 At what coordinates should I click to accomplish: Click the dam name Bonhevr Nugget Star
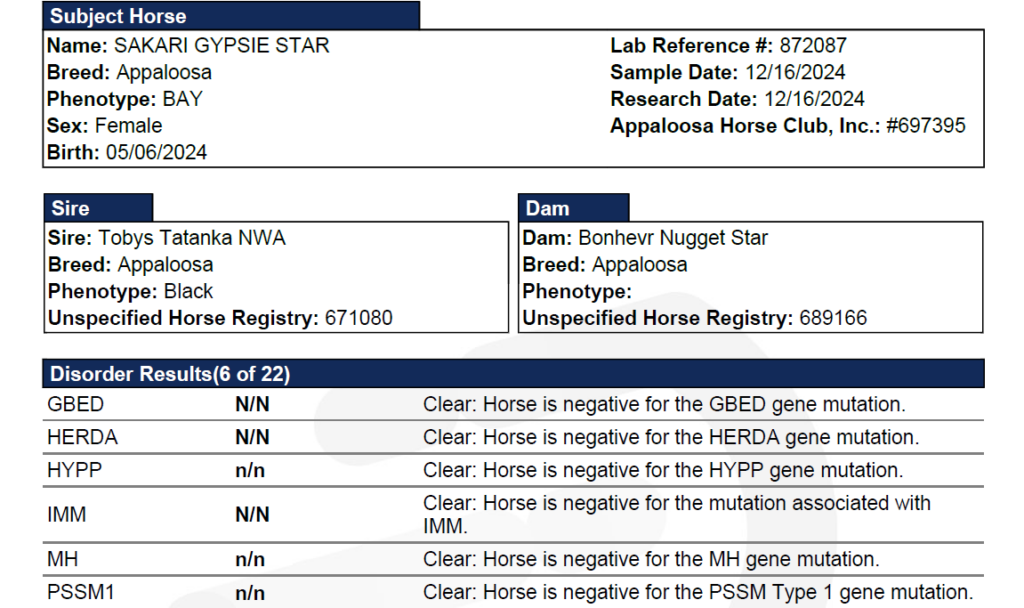(x=673, y=239)
